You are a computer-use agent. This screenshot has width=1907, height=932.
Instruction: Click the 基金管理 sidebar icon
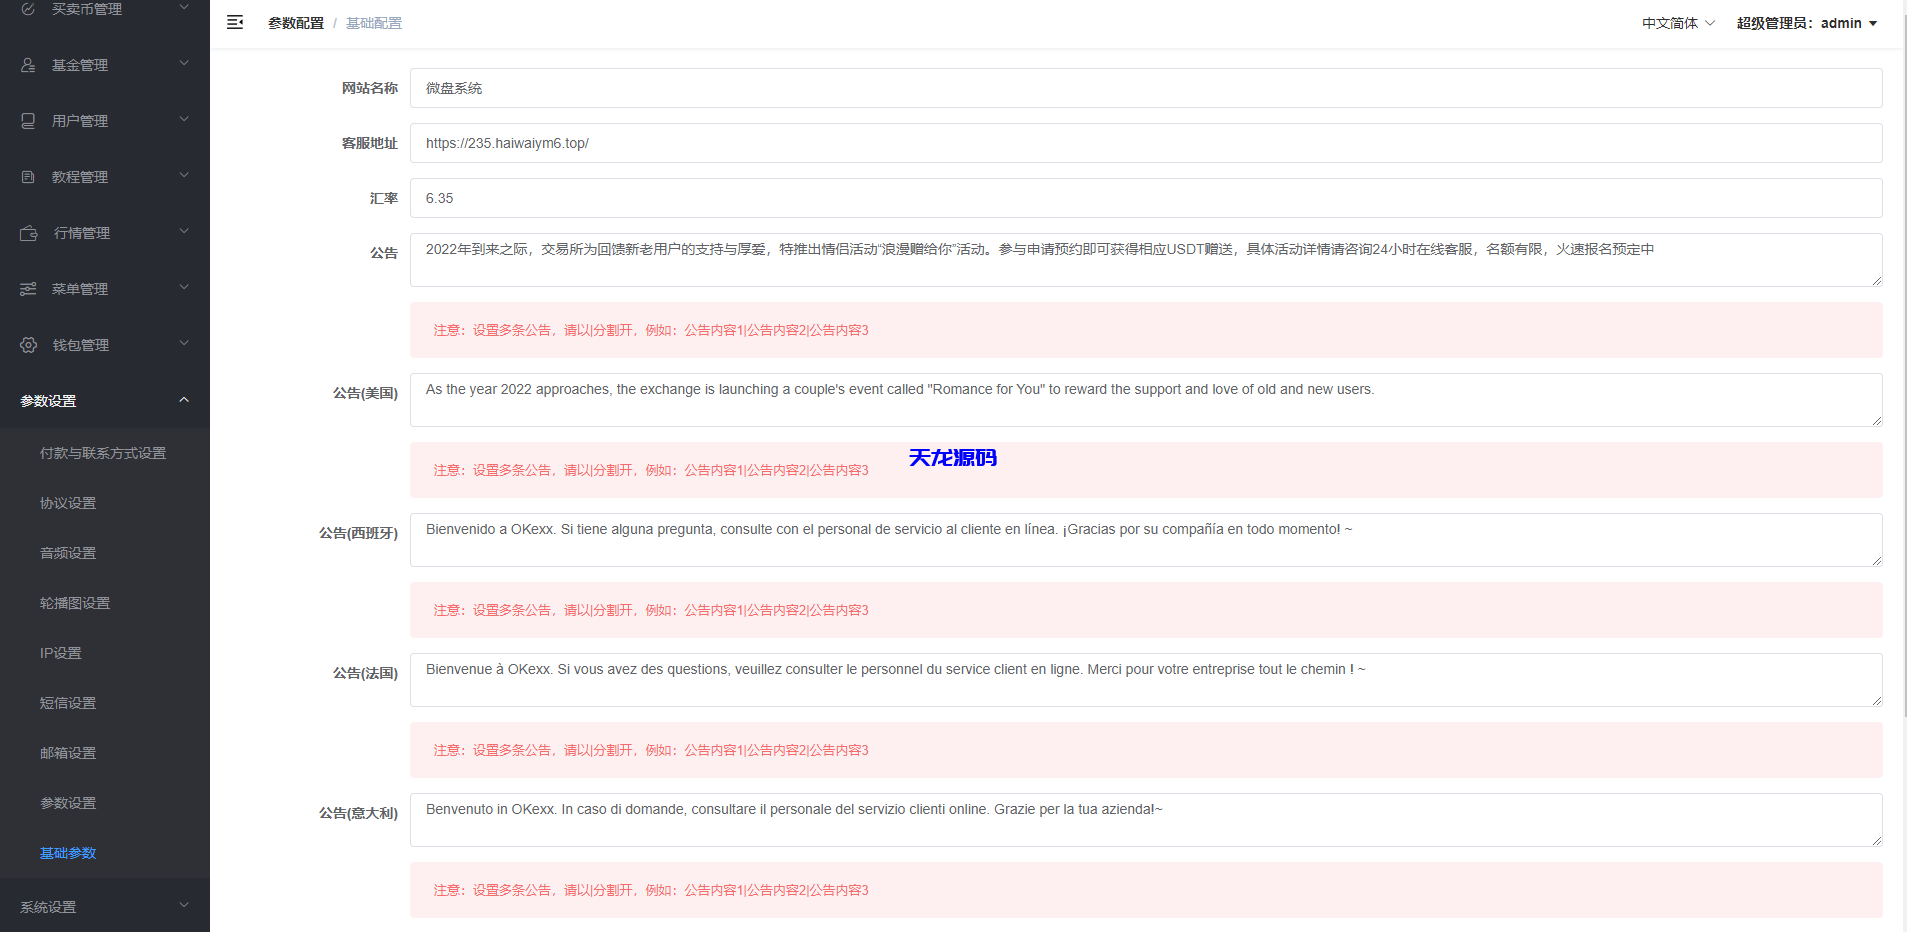pos(28,65)
